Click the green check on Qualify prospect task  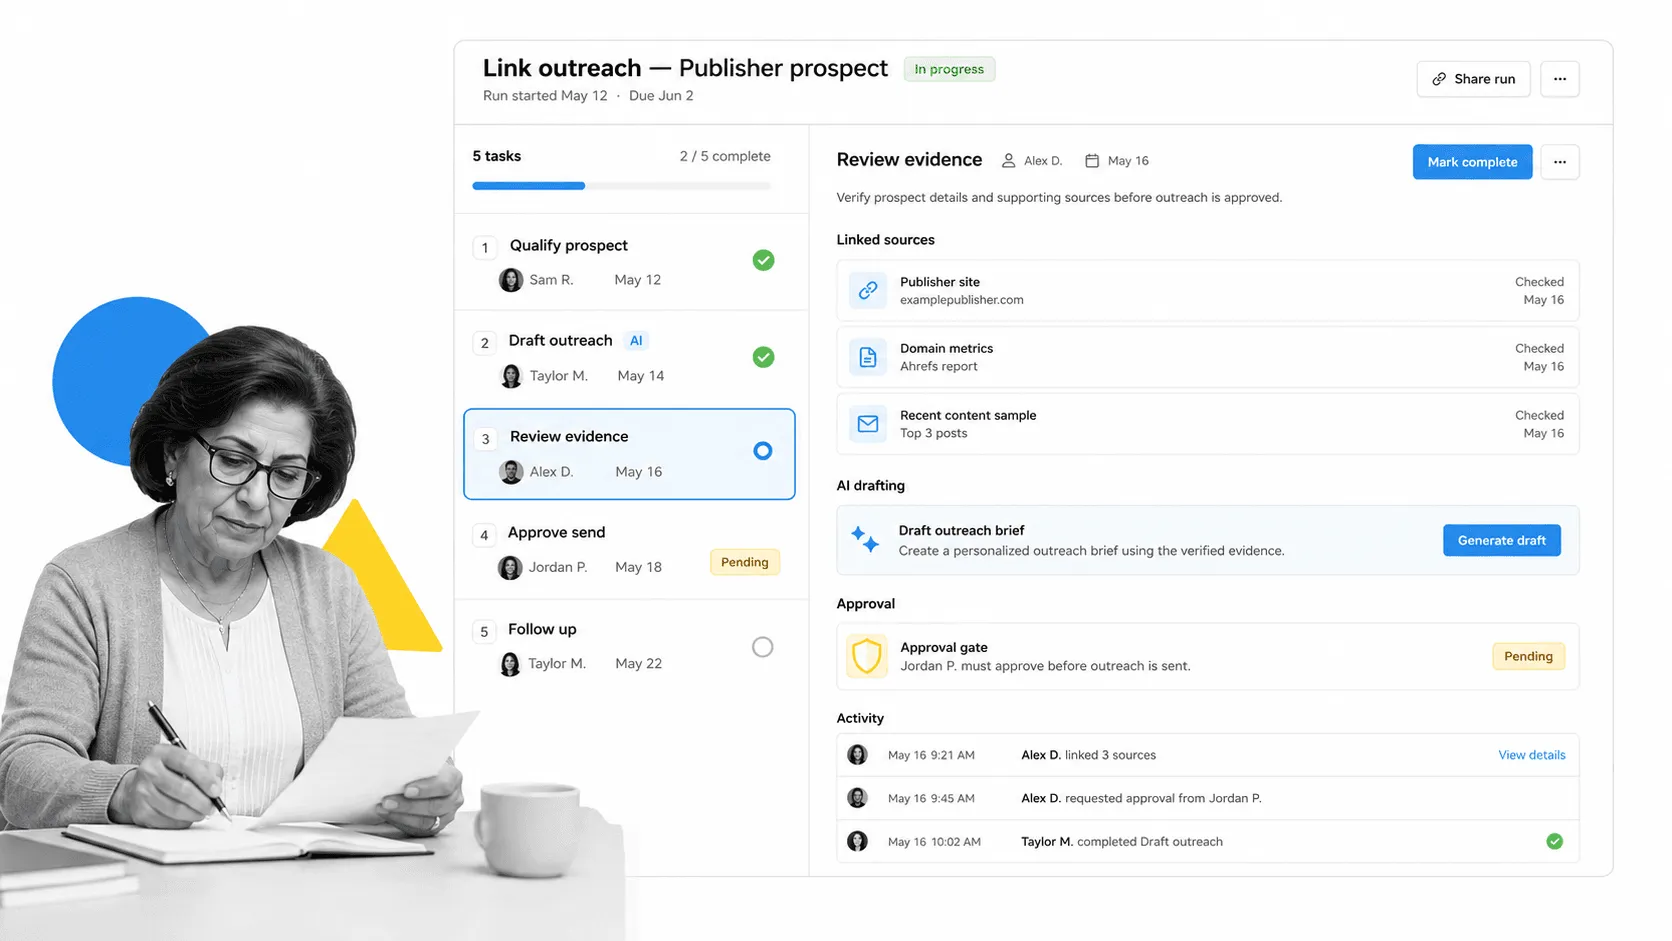763,260
